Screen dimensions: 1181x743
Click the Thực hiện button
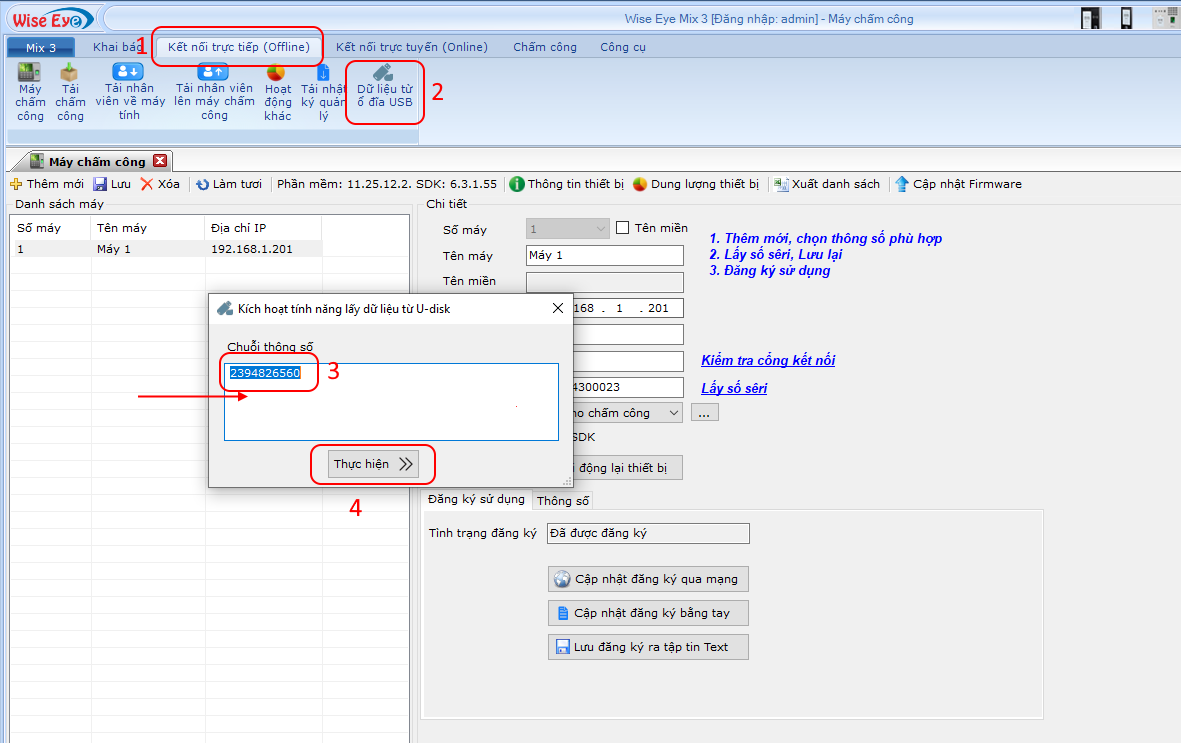[373, 464]
